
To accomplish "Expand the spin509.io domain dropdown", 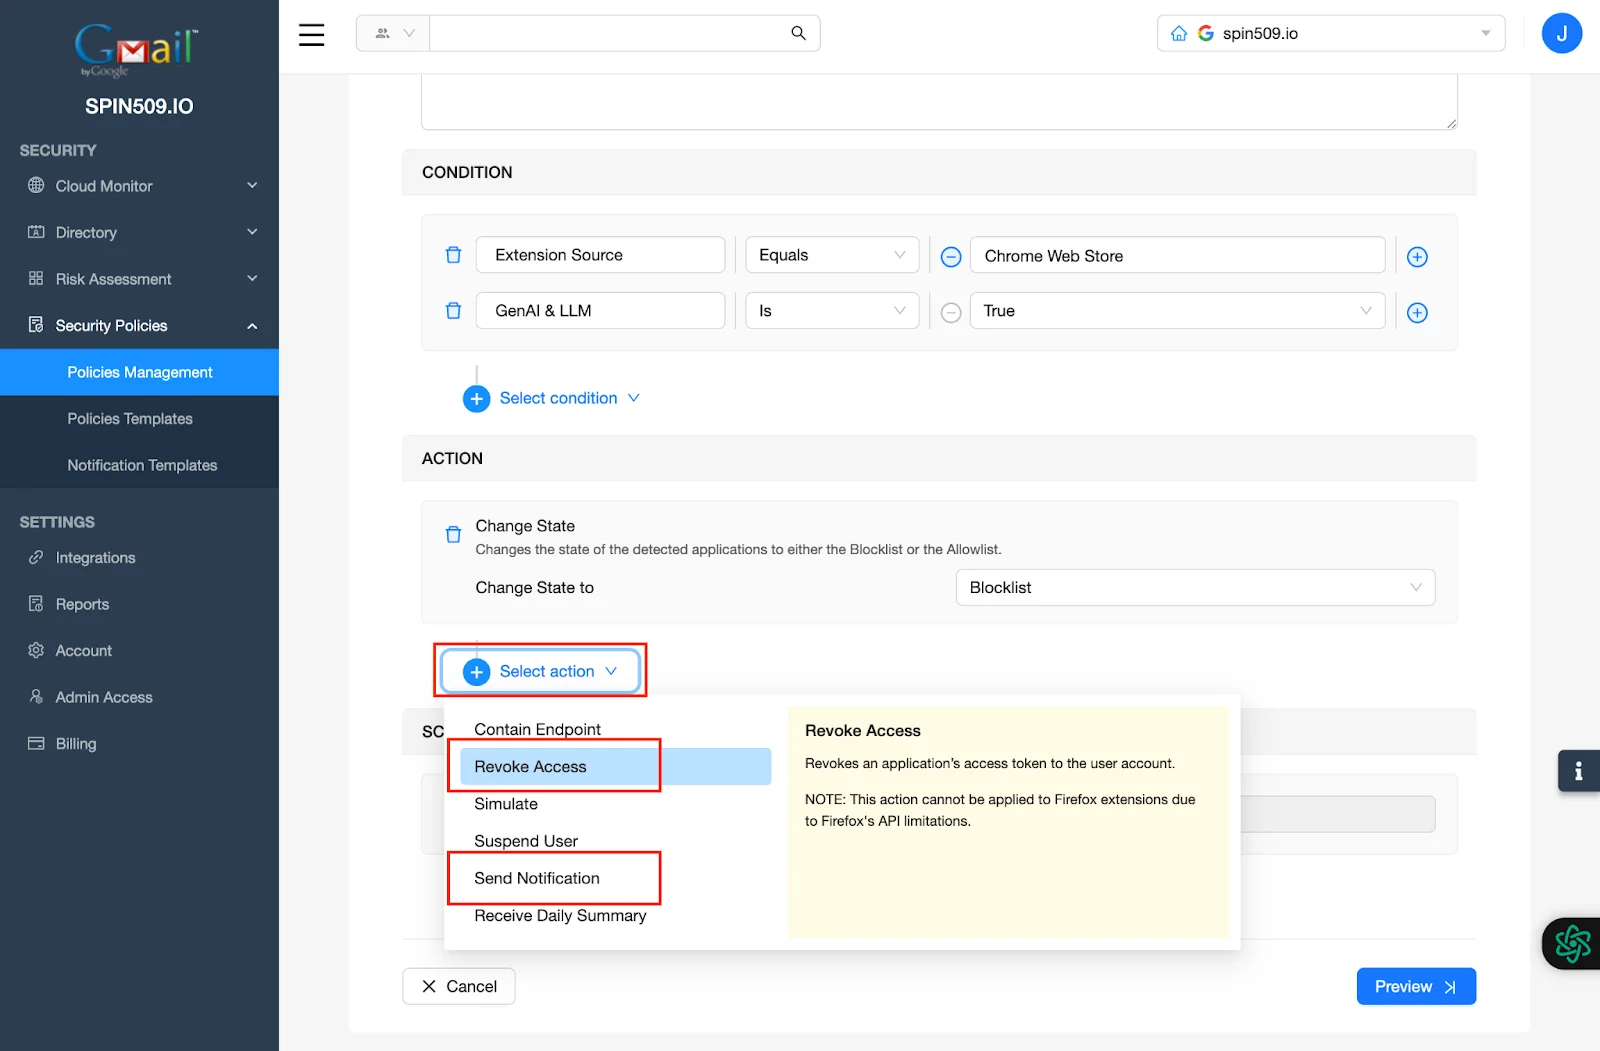I will [x=1486, y=33].
